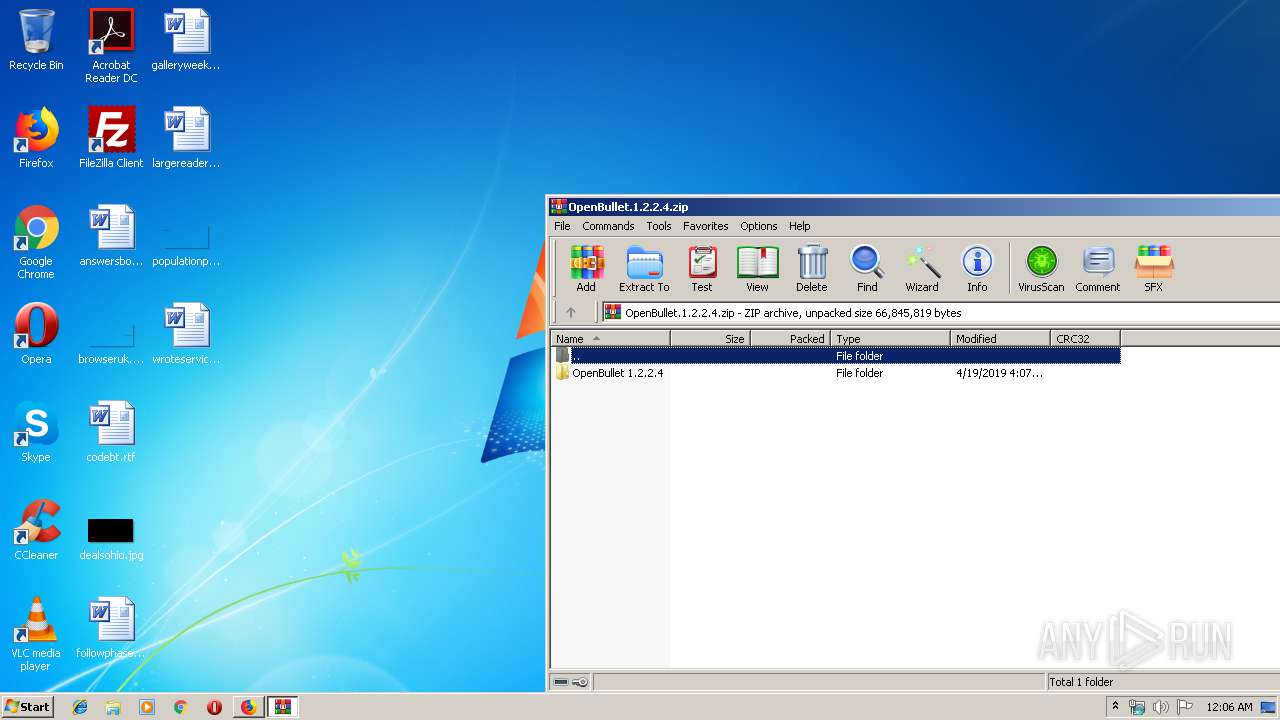1280x720 pixels.
Task: Select the browseruk desktop file
Action: point(111,343)
